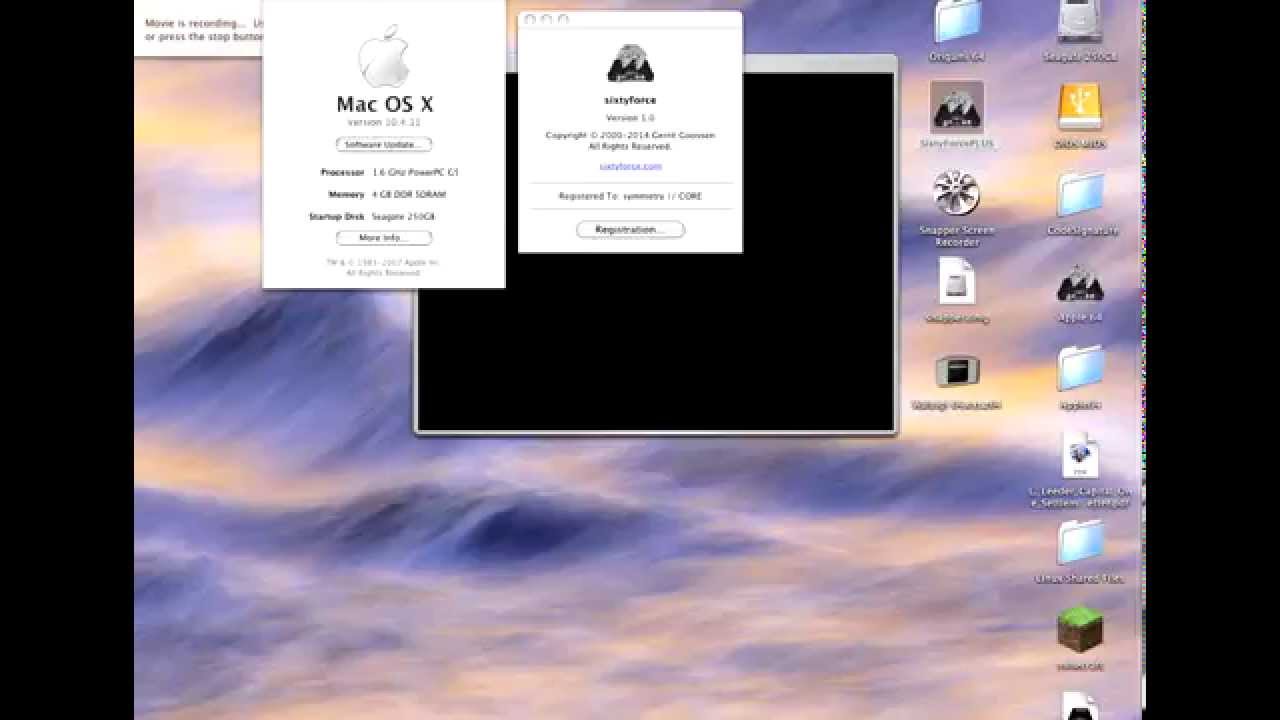1280x720 pixels.
Task: Open the Snapper Screen Recorder desktop icon
Action: click(x=956, y=192)
